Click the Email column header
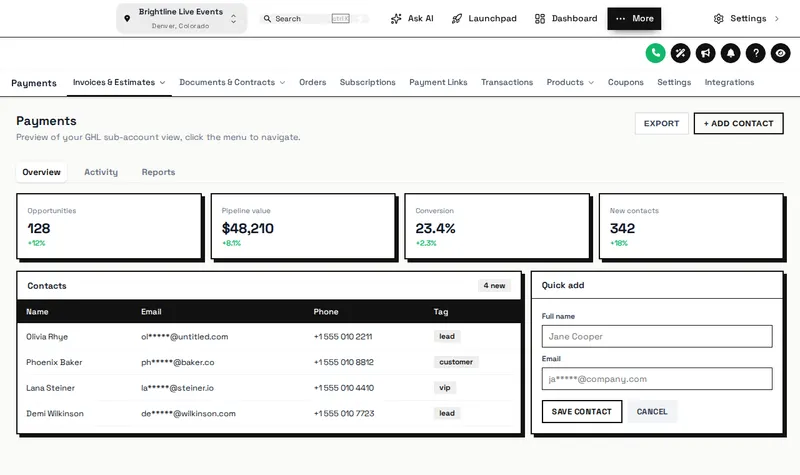This screenshot has width=800, height=475. (151, 312)
